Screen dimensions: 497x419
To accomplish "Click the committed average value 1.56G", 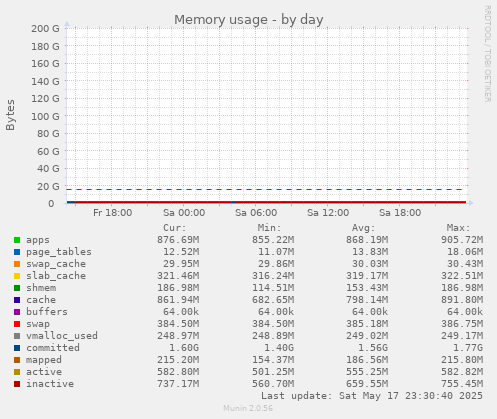I will click(373, 348).
